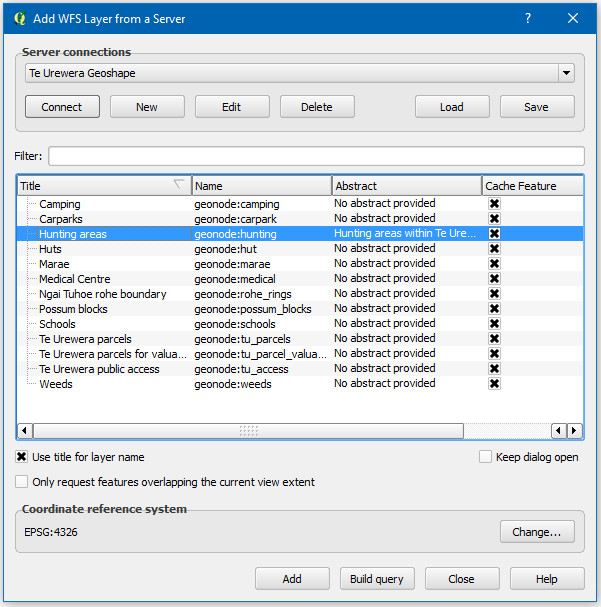Toggle Cache Feature checkbox for Camping
The image size is (601, 607).
(494, 204)
